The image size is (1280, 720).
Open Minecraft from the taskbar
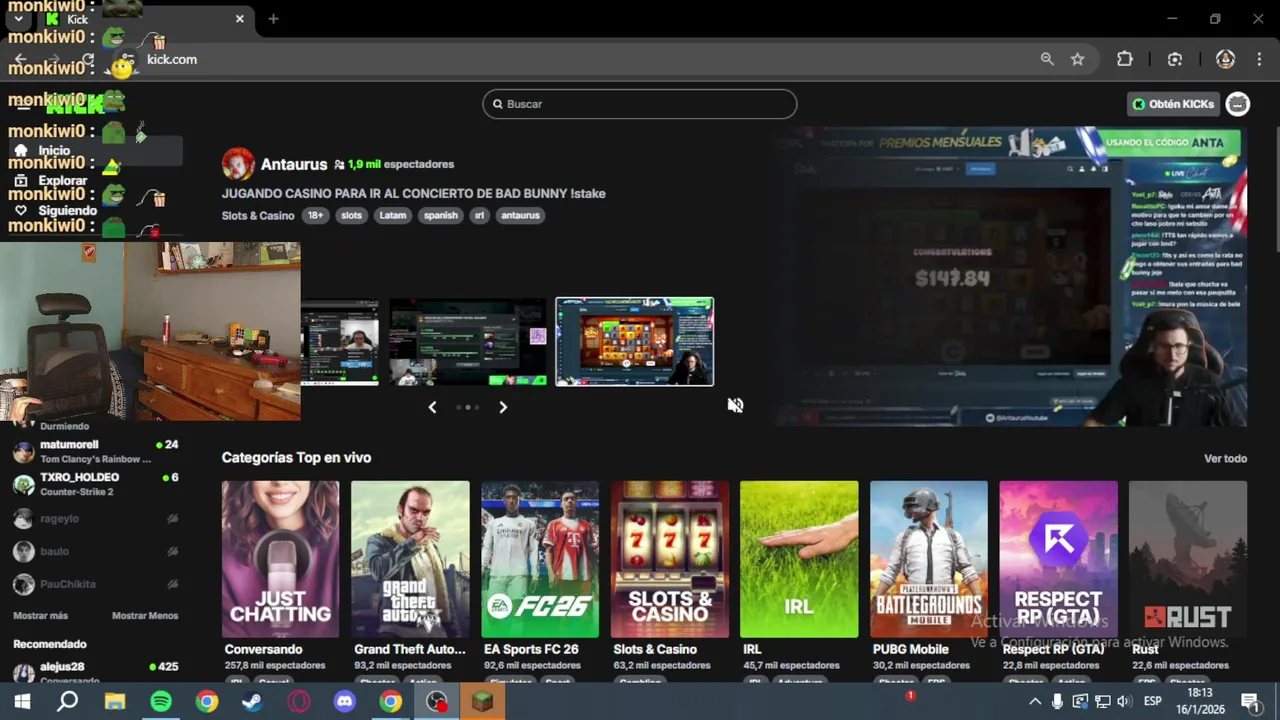coord(483,702)
